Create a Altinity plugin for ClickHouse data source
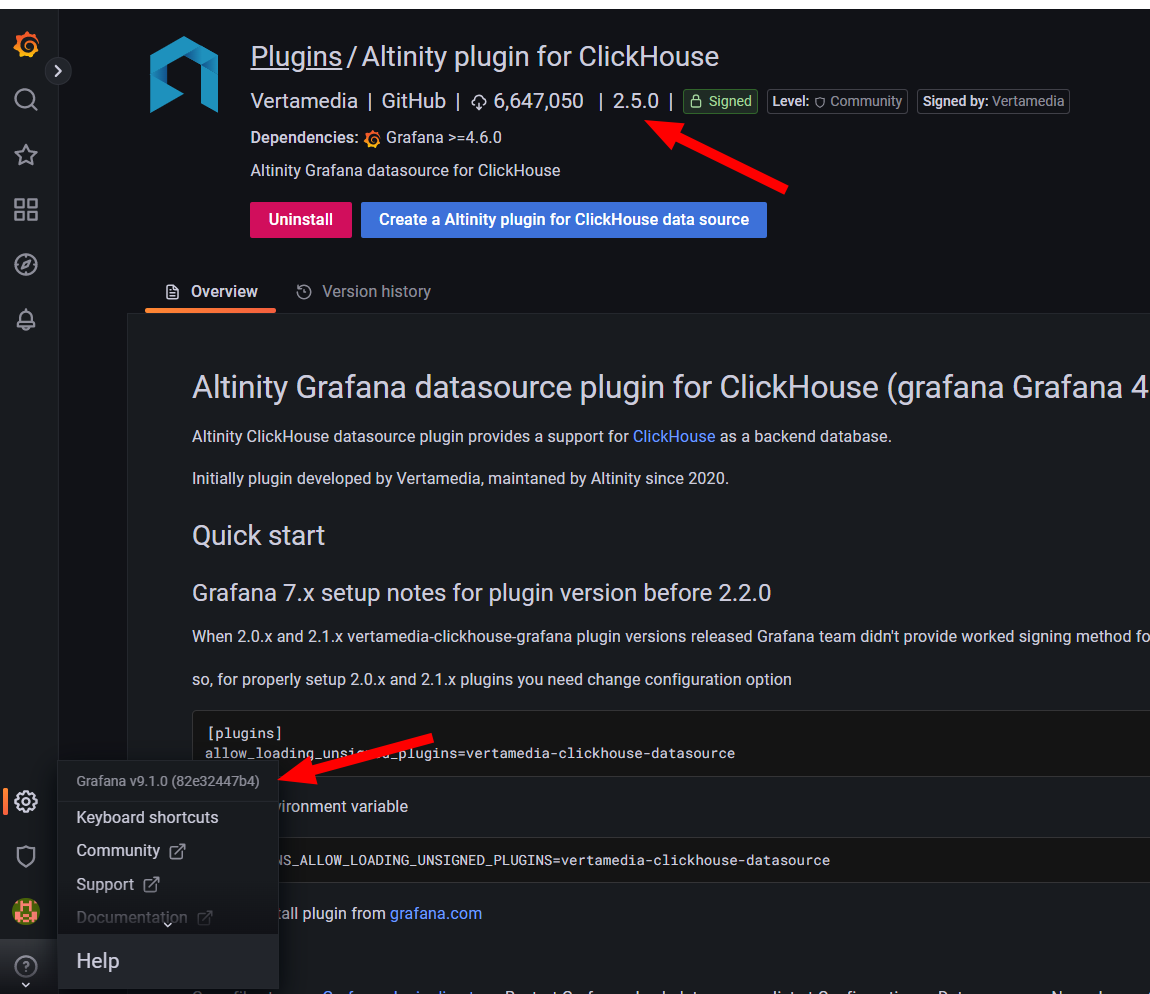Image resolution: width=1150 pixels, height=994 pixels. [x=564, y=220]
